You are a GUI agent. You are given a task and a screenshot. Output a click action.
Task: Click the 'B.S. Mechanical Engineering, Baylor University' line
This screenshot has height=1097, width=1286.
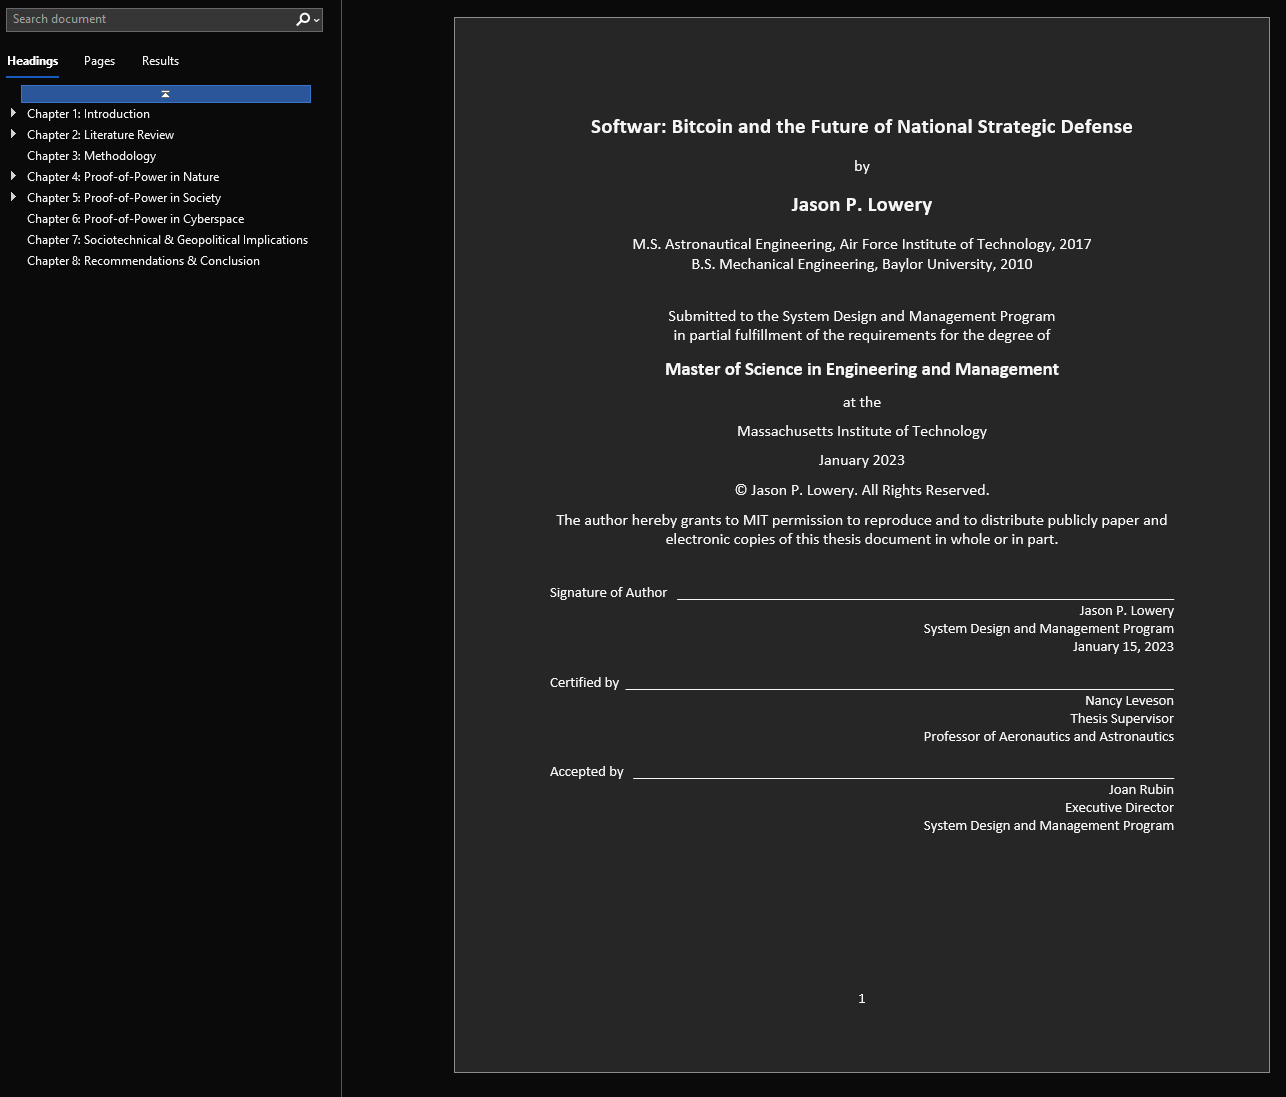click(x=861, y=264)
